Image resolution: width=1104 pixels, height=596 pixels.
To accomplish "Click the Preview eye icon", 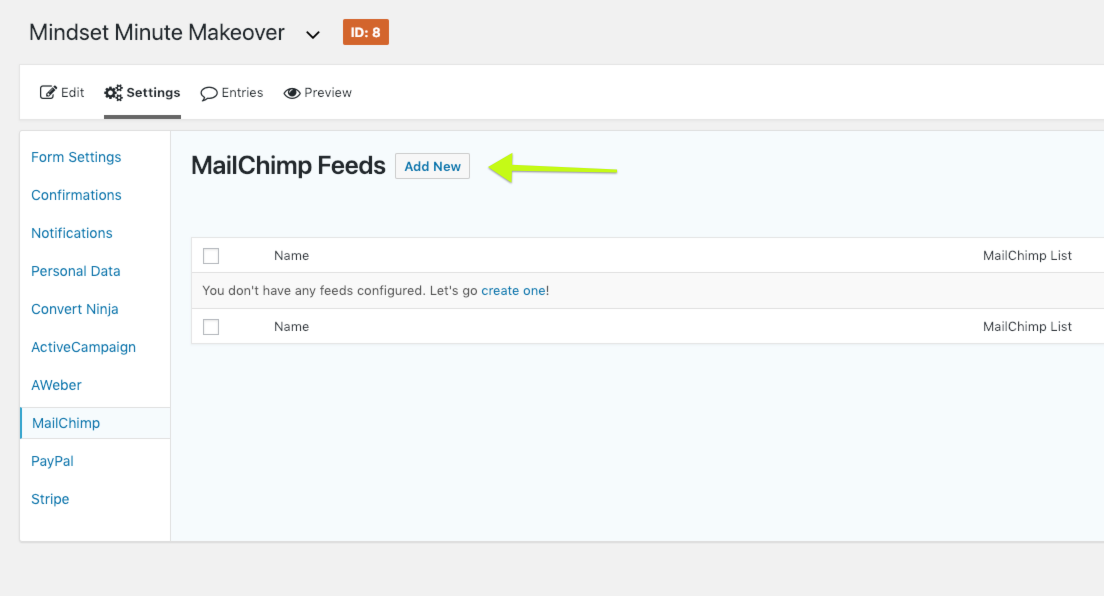I will pos(291,93).
